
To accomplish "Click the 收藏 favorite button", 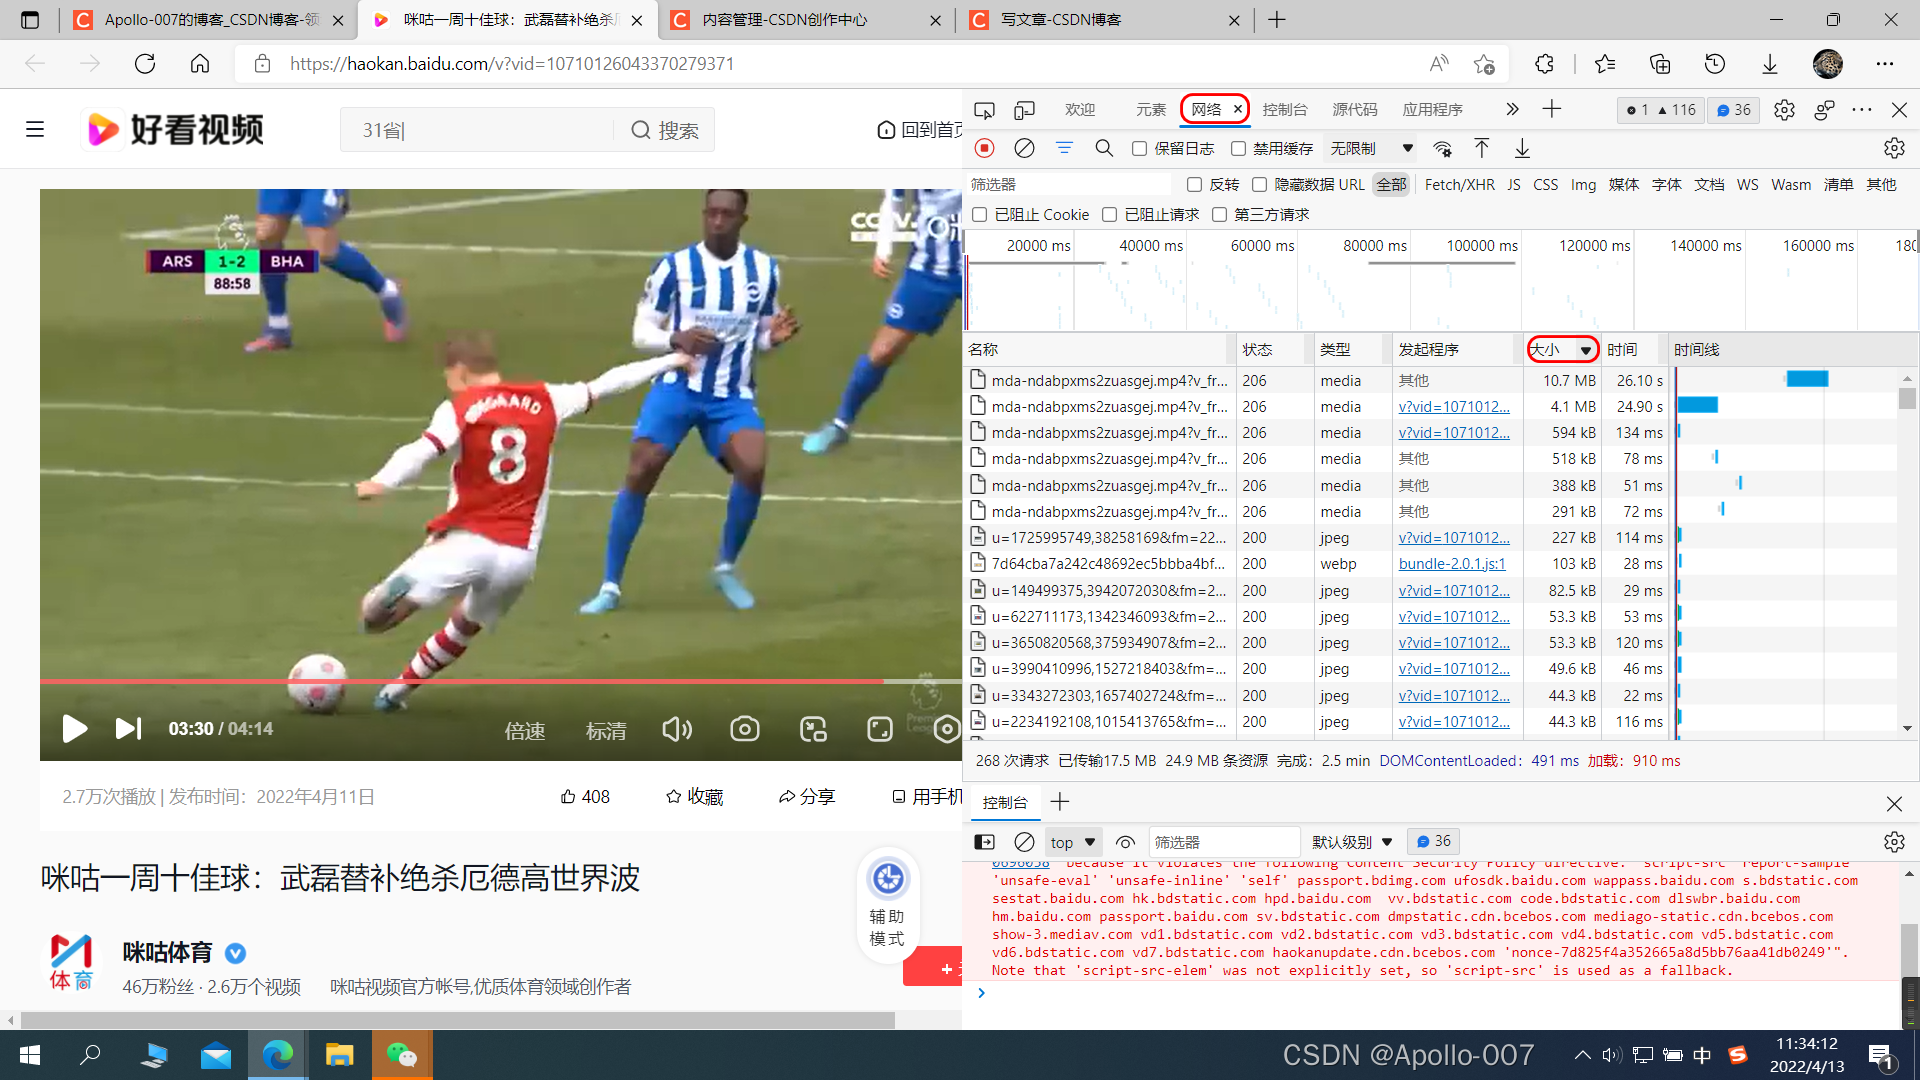I will [694, 796].
